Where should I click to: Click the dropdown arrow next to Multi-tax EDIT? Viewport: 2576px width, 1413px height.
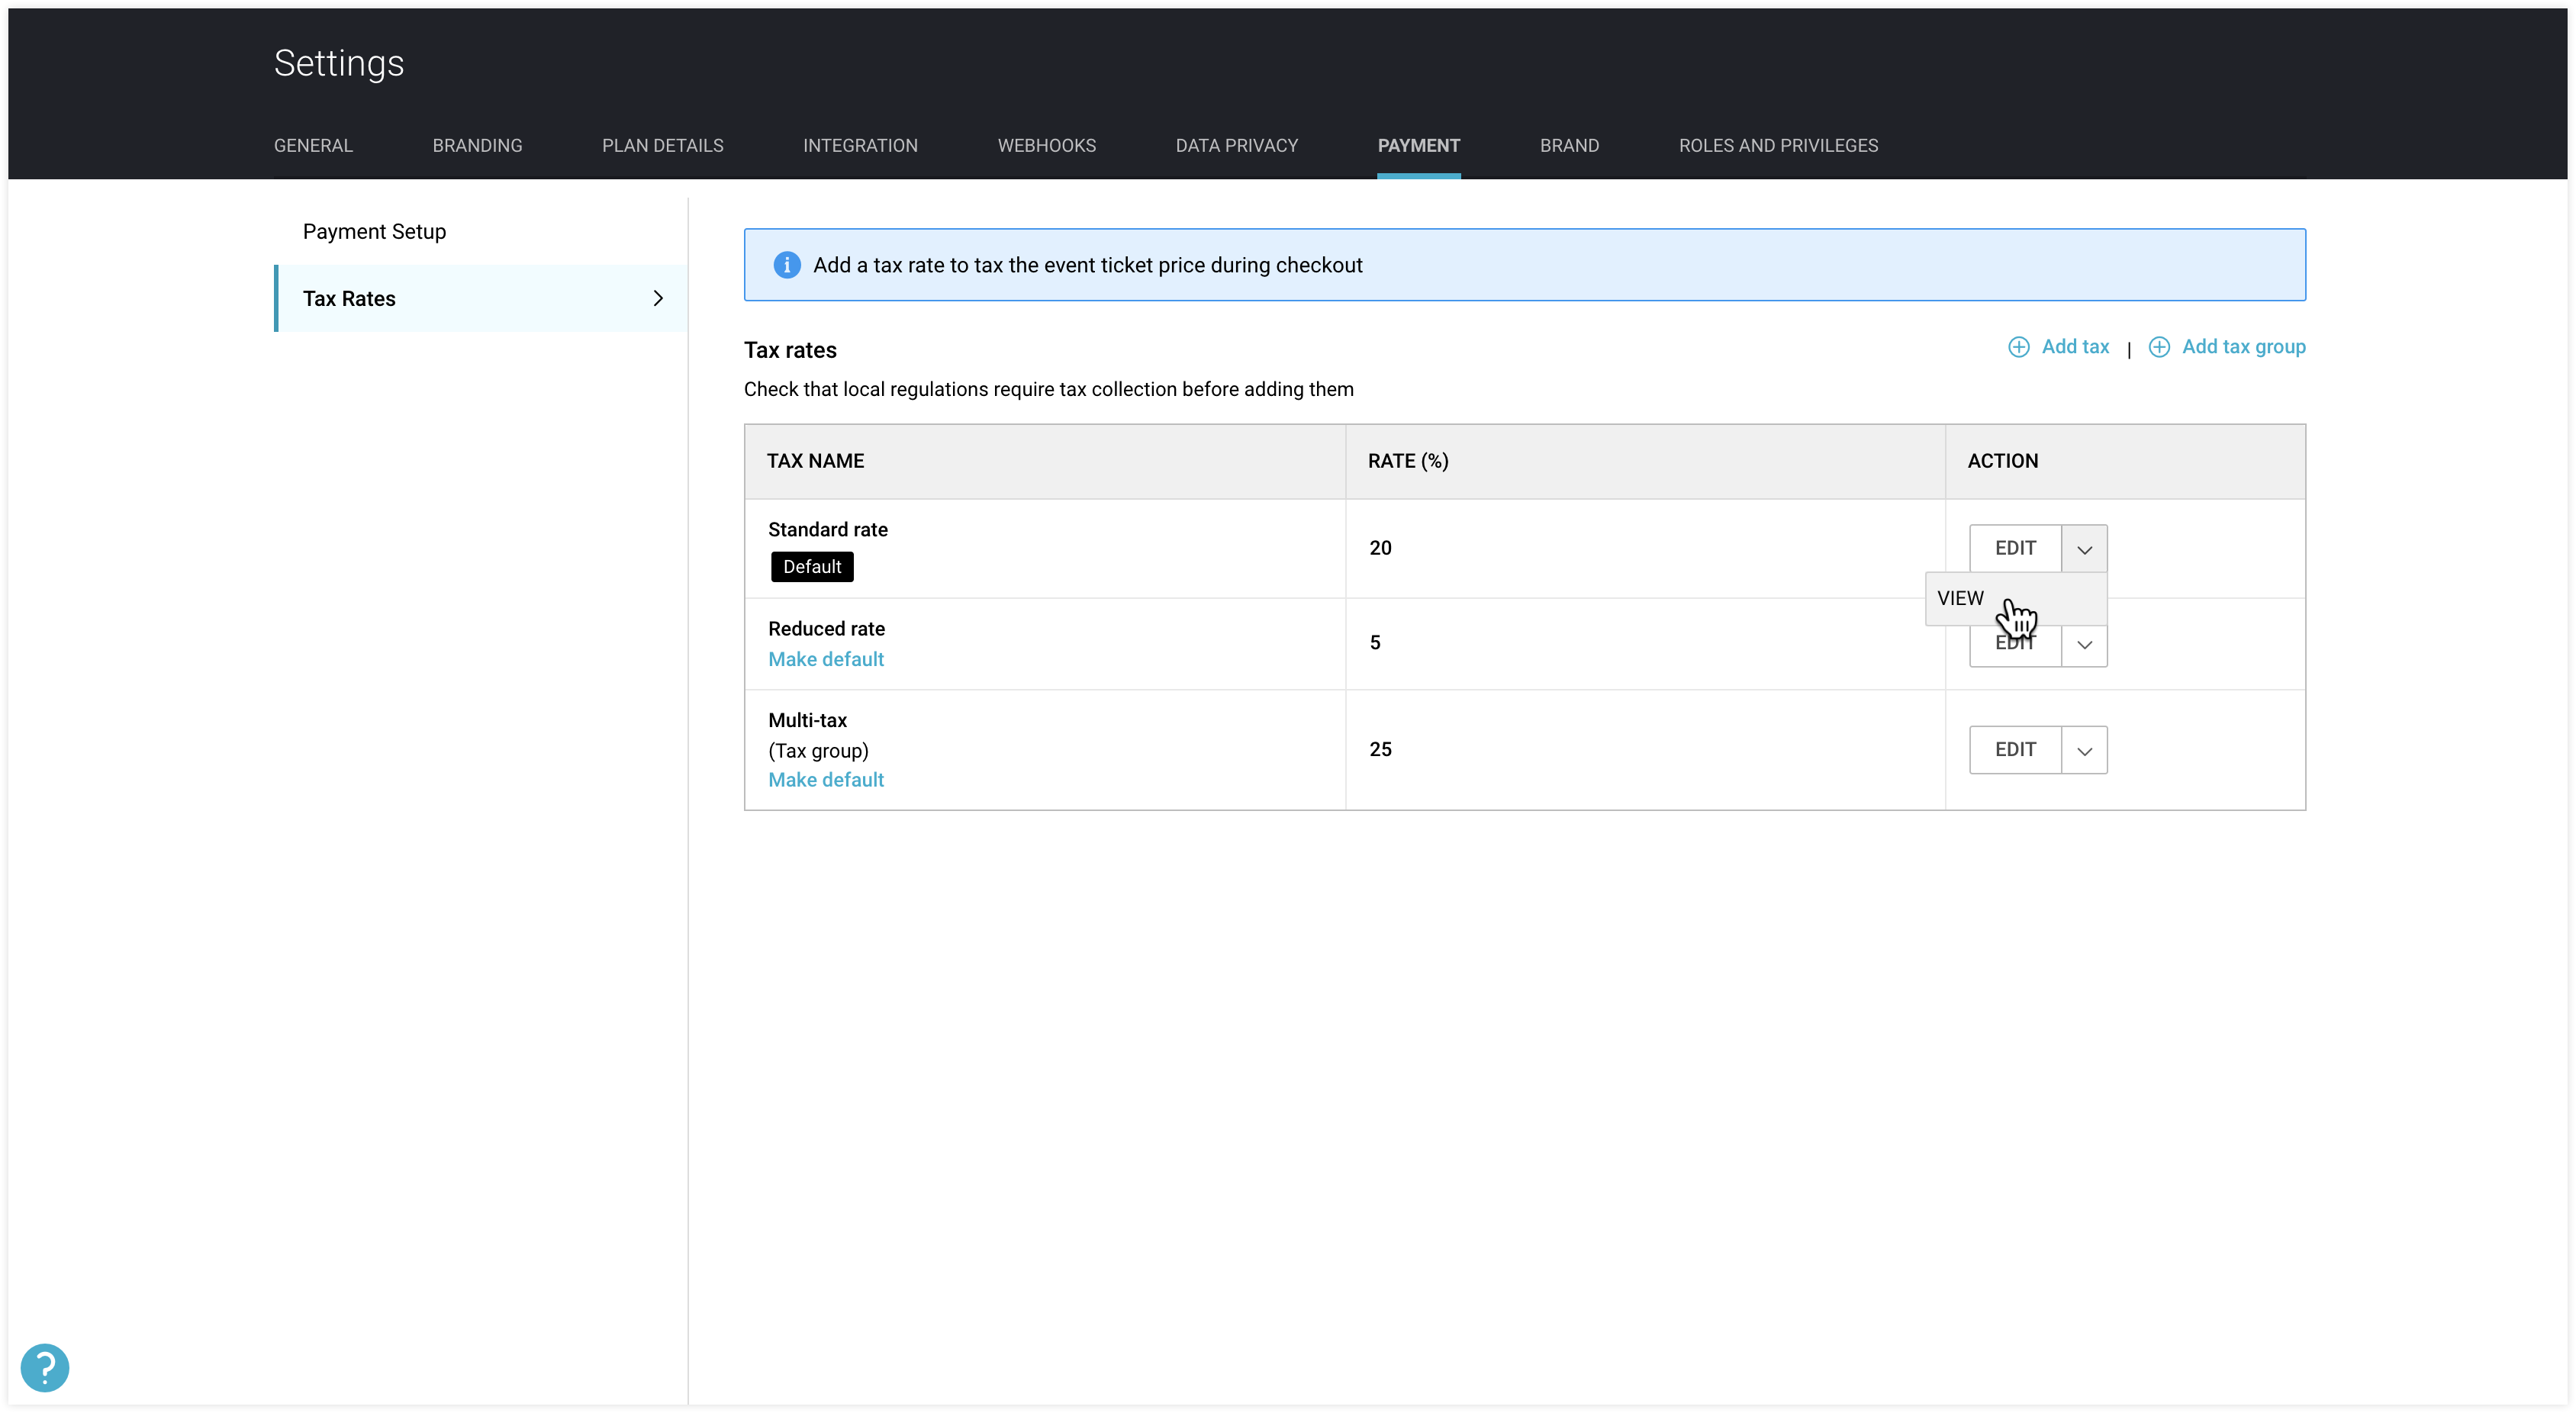click(x=2084, y=750)
